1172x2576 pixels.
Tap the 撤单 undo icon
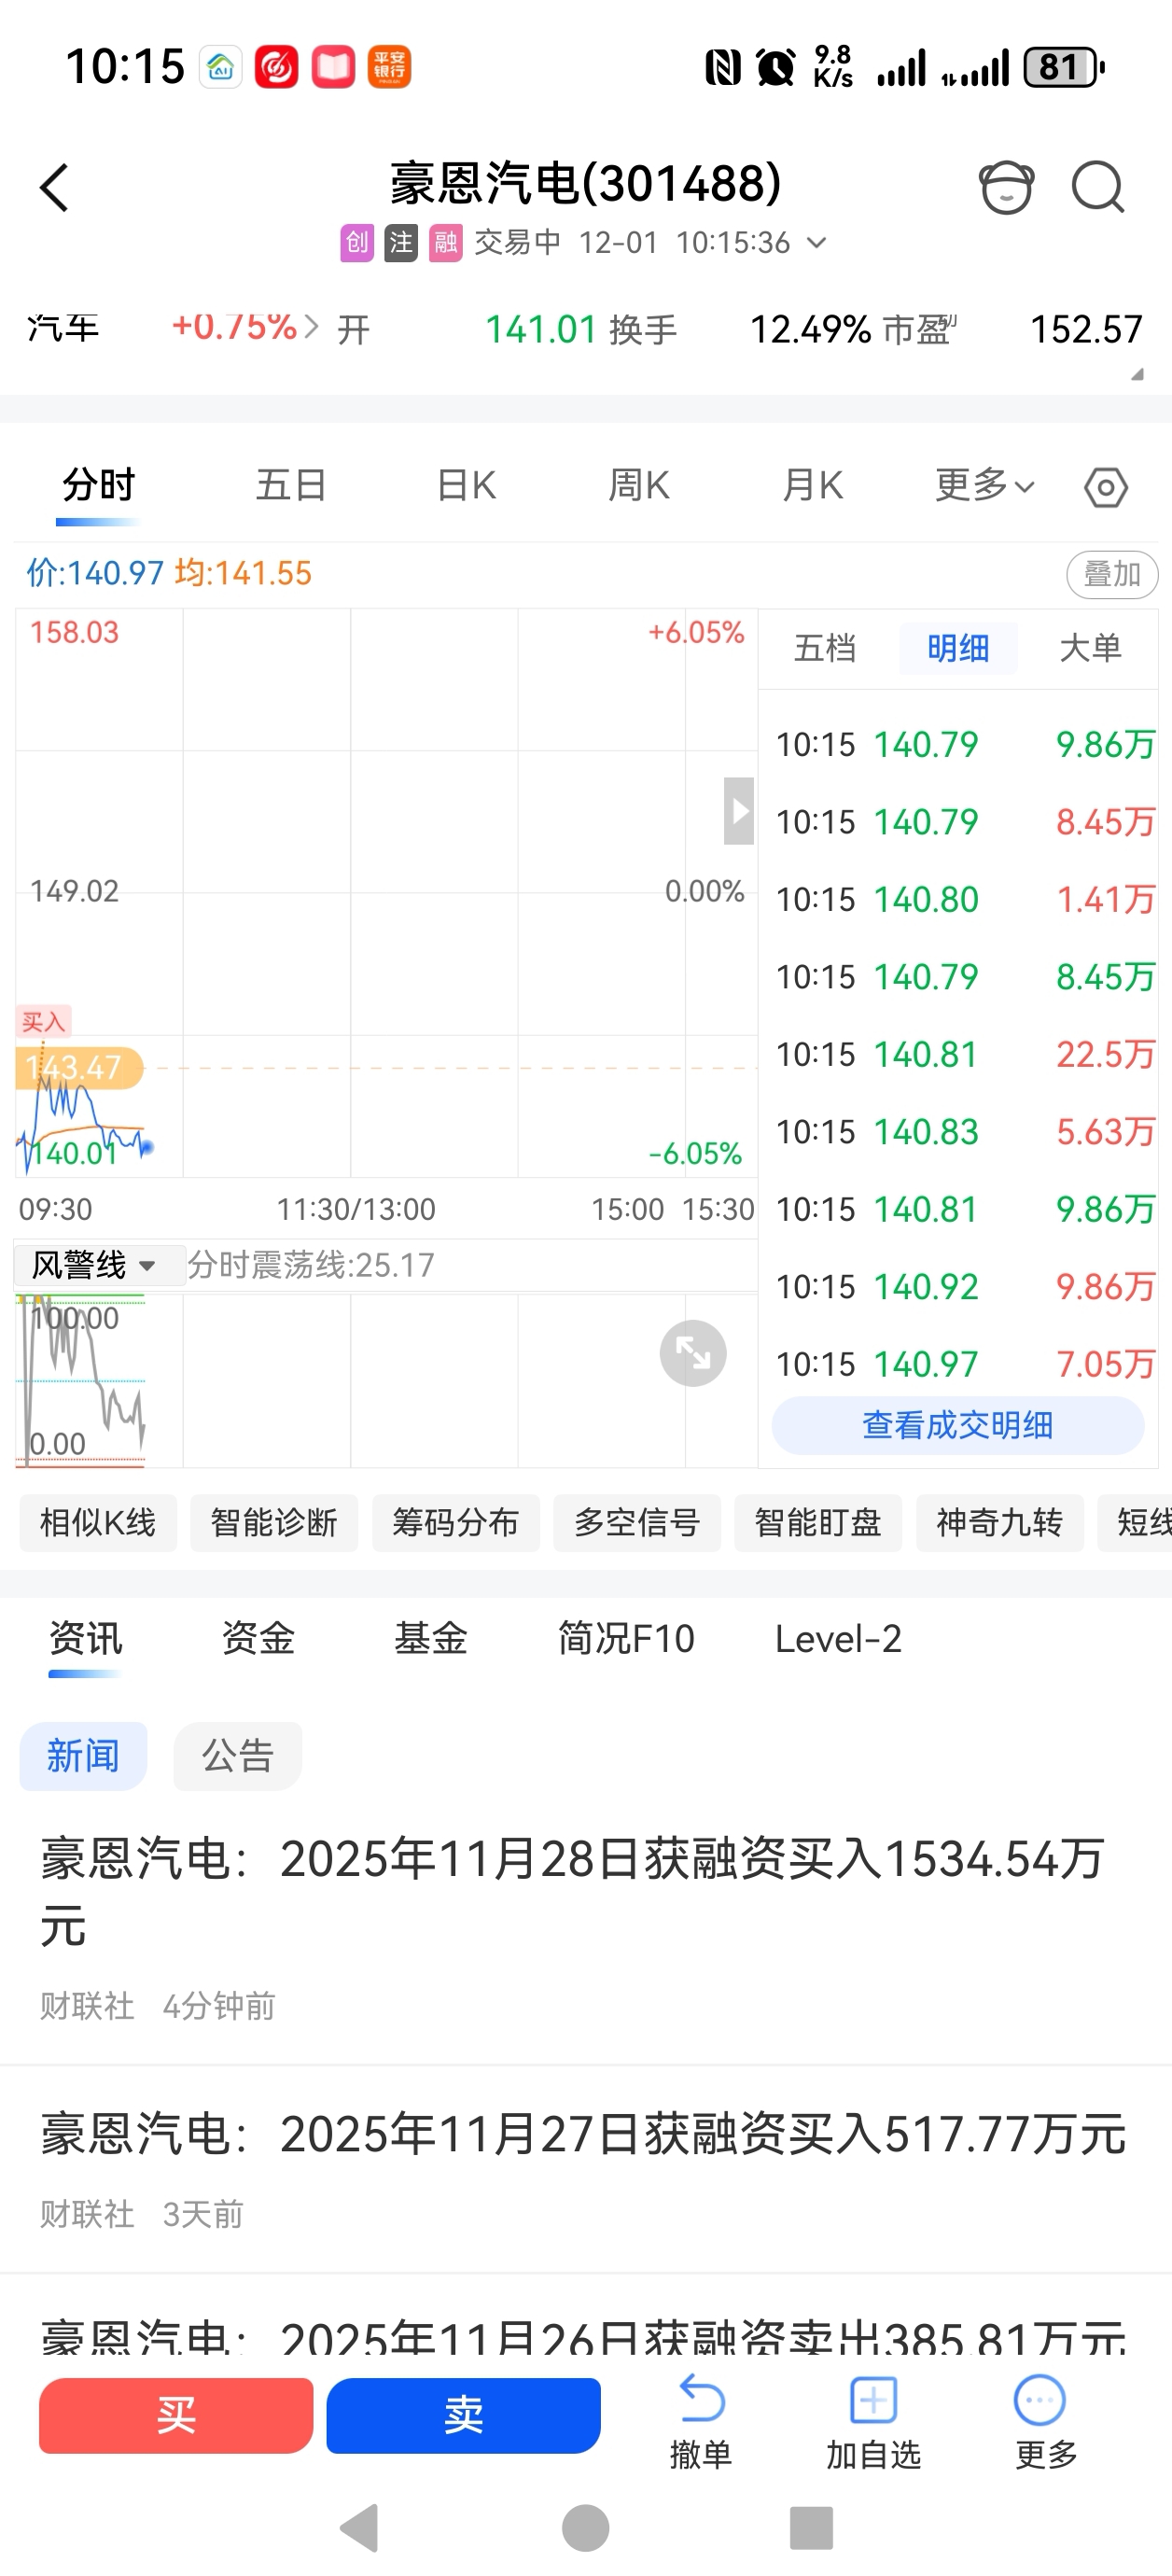pos(701,2399)
